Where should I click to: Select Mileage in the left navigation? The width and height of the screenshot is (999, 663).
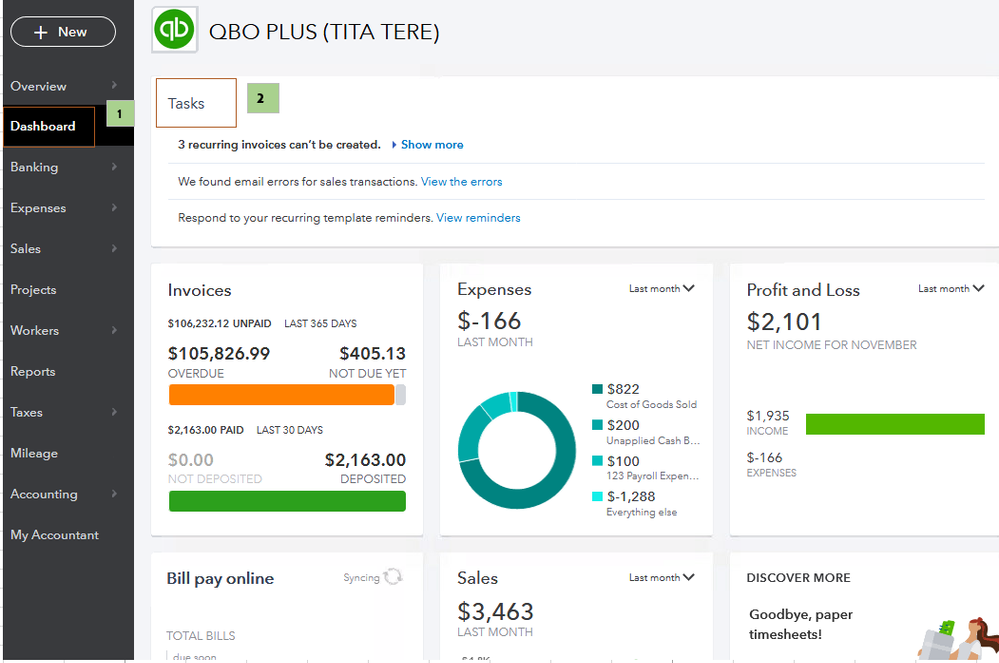(34, 453)
